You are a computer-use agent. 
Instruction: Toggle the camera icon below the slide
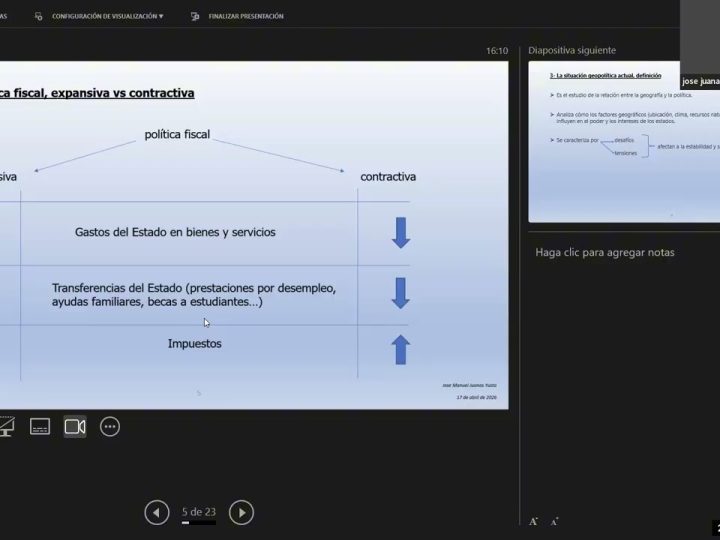pyautogui.click(x=75, y=427)
